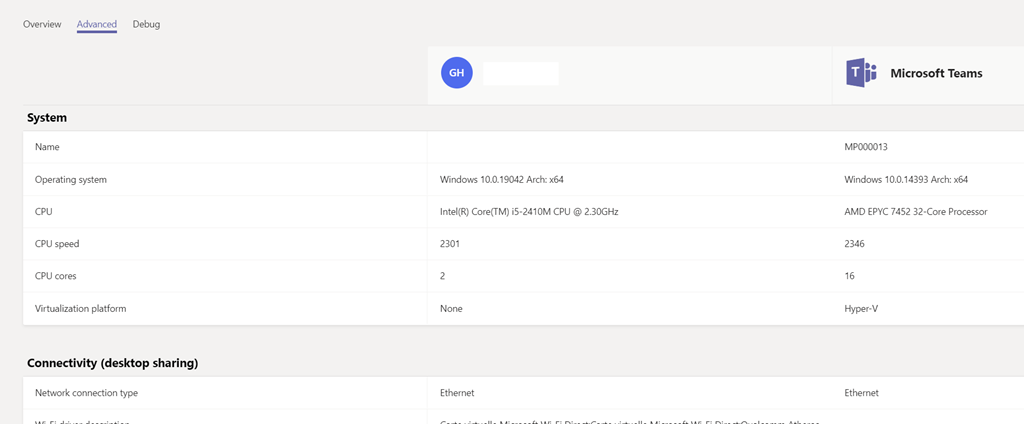Screen dimensions: 1024x424
Task: Select the Network connection type row label
Action: tap(86, 393)
